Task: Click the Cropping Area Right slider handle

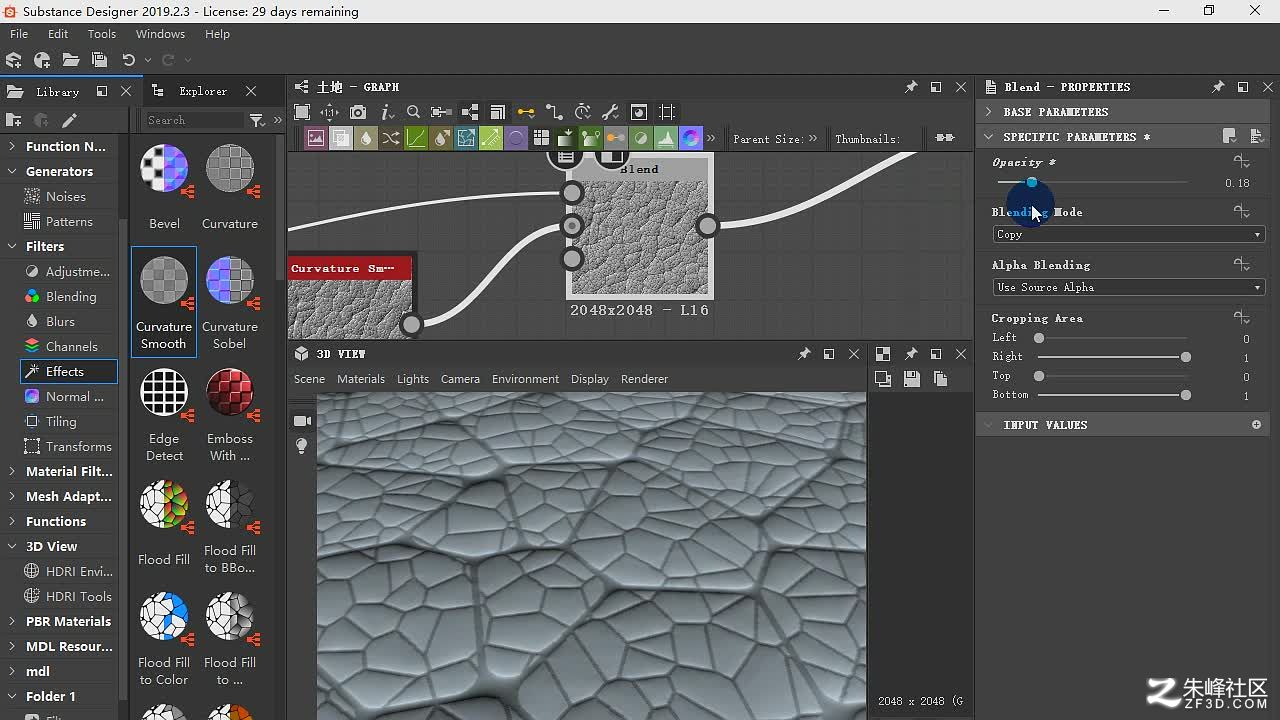Action: (1186, 357)
